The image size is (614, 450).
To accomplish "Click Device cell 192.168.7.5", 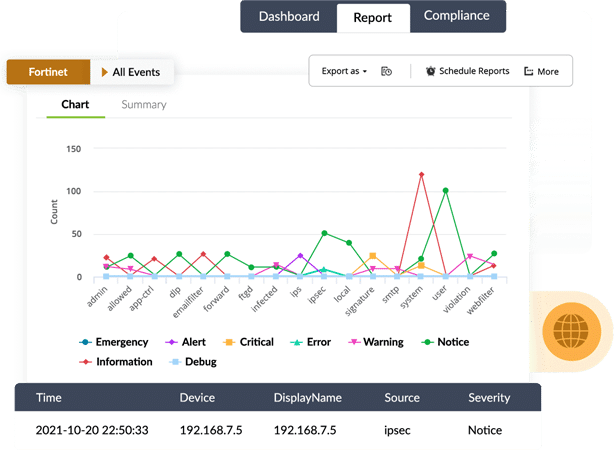I will [211, 430].
